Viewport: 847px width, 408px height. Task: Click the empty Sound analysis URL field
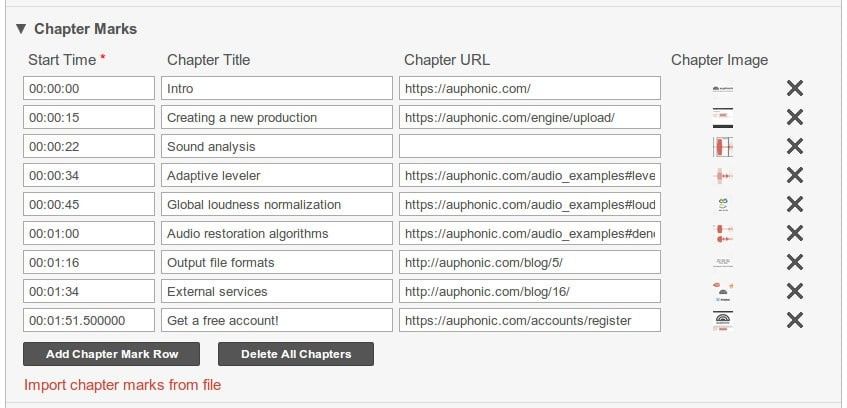(529, 146)
